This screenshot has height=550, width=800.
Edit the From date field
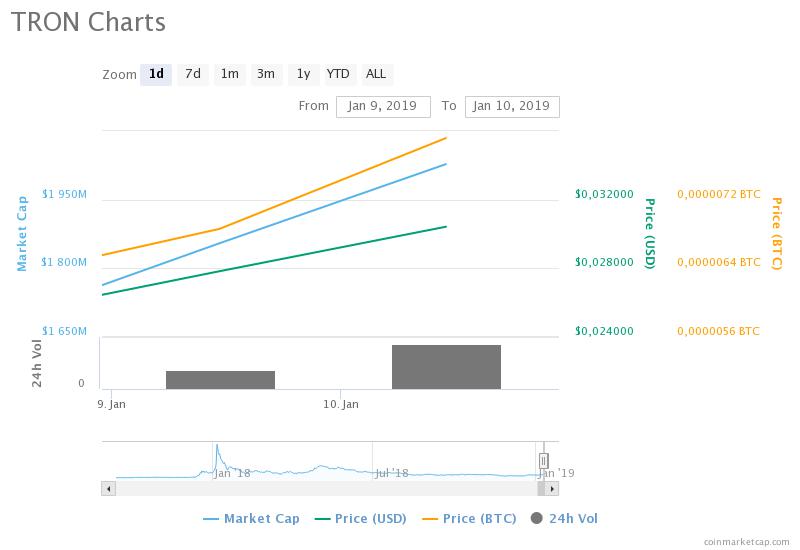383,107
